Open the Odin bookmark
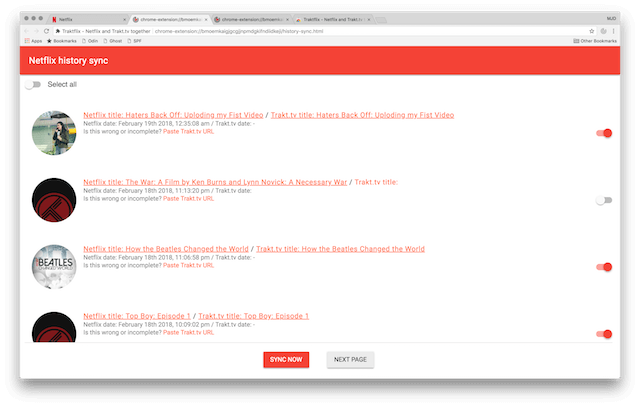 point(90,41)
